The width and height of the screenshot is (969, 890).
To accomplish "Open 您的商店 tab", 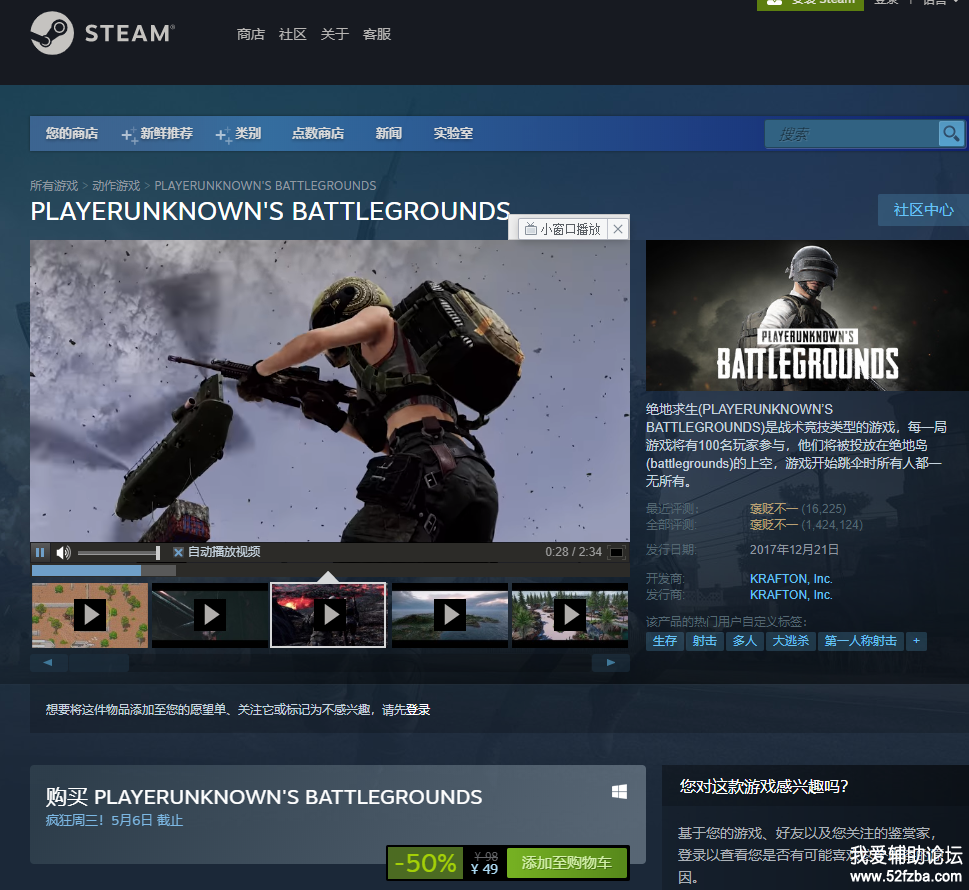I will coord(72,134).
